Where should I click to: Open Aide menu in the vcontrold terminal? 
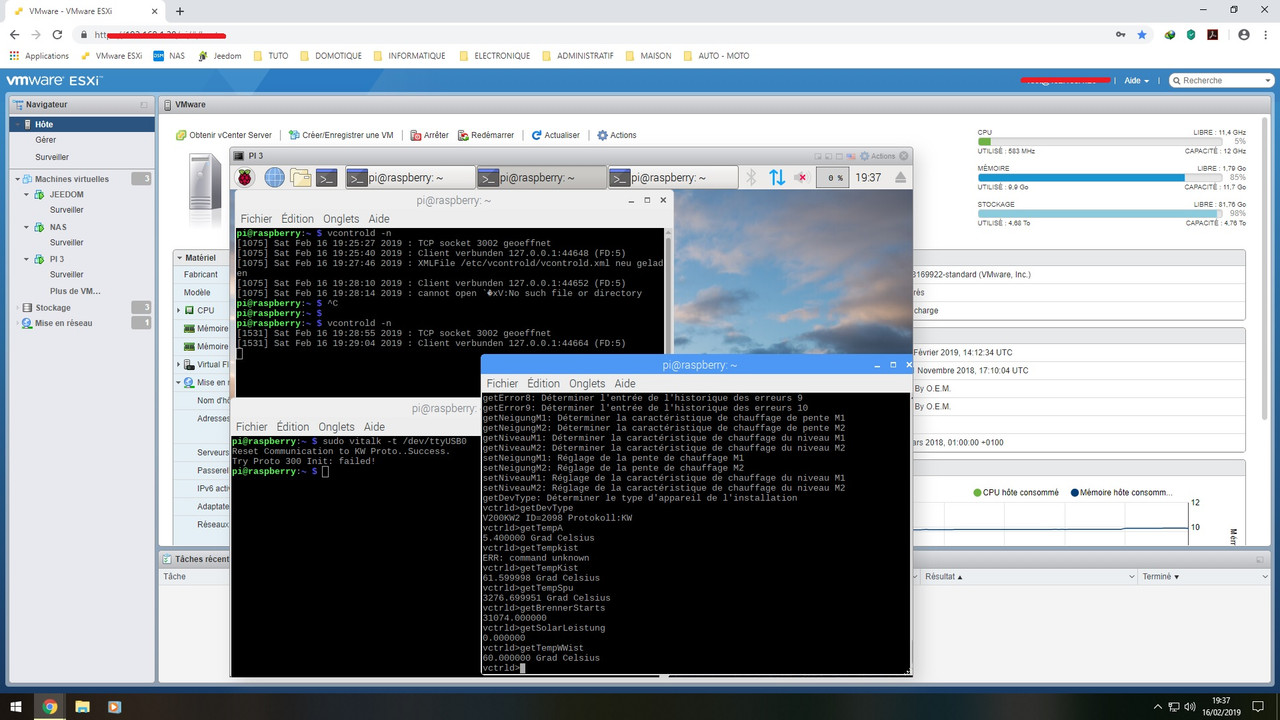379,218
